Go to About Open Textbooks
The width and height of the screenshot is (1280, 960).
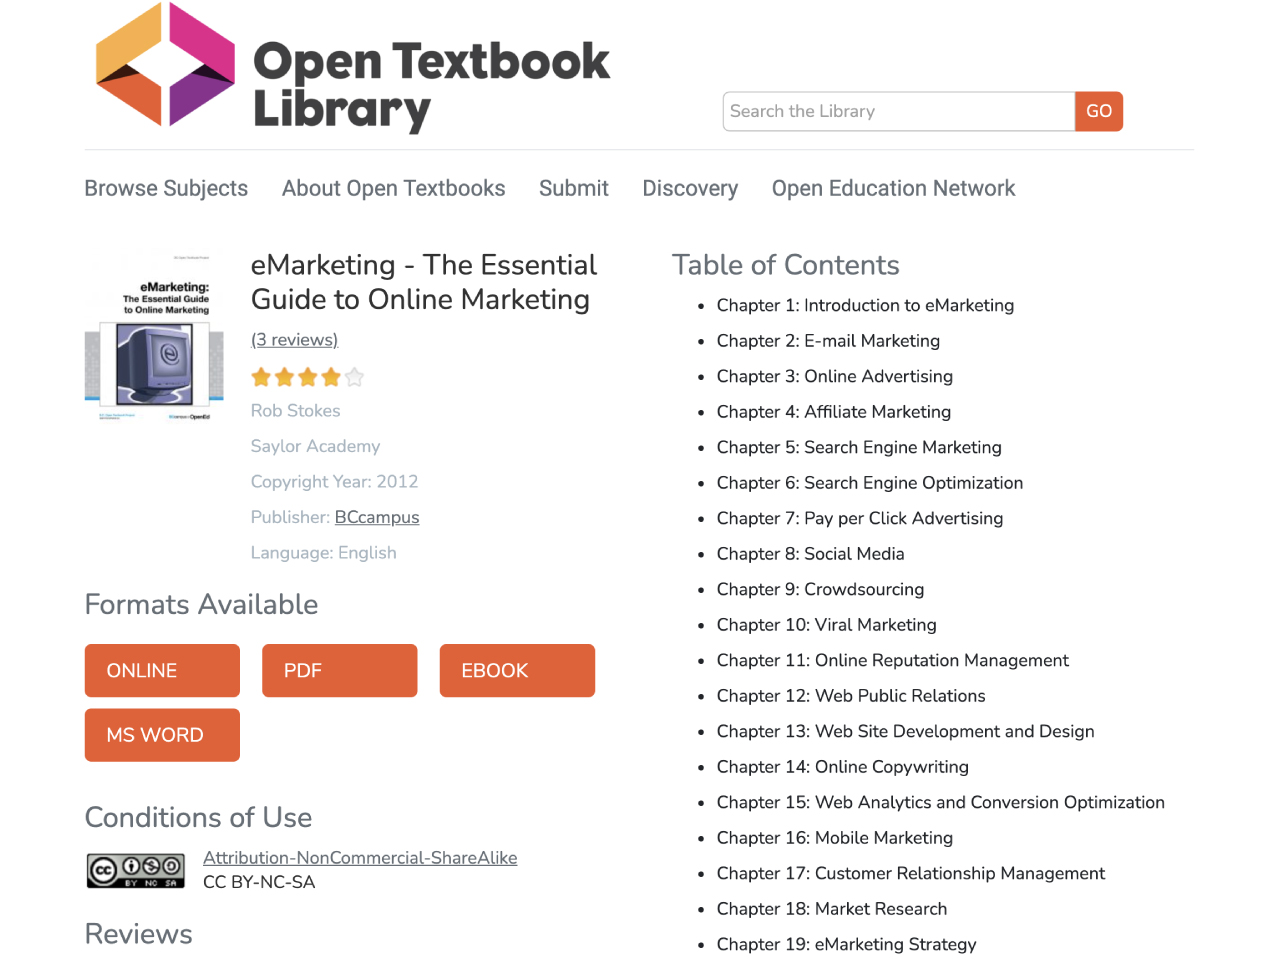[393, 188]
